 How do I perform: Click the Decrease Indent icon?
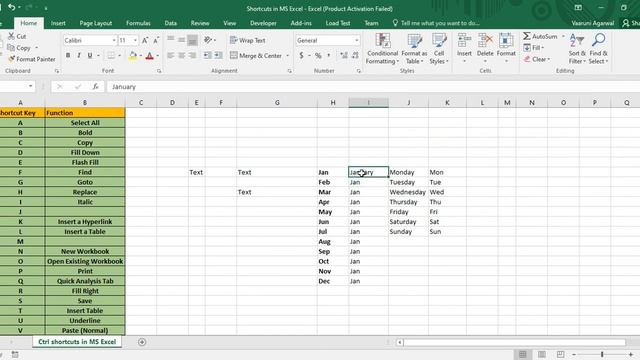pyautogui.click(x=208, y=56)
